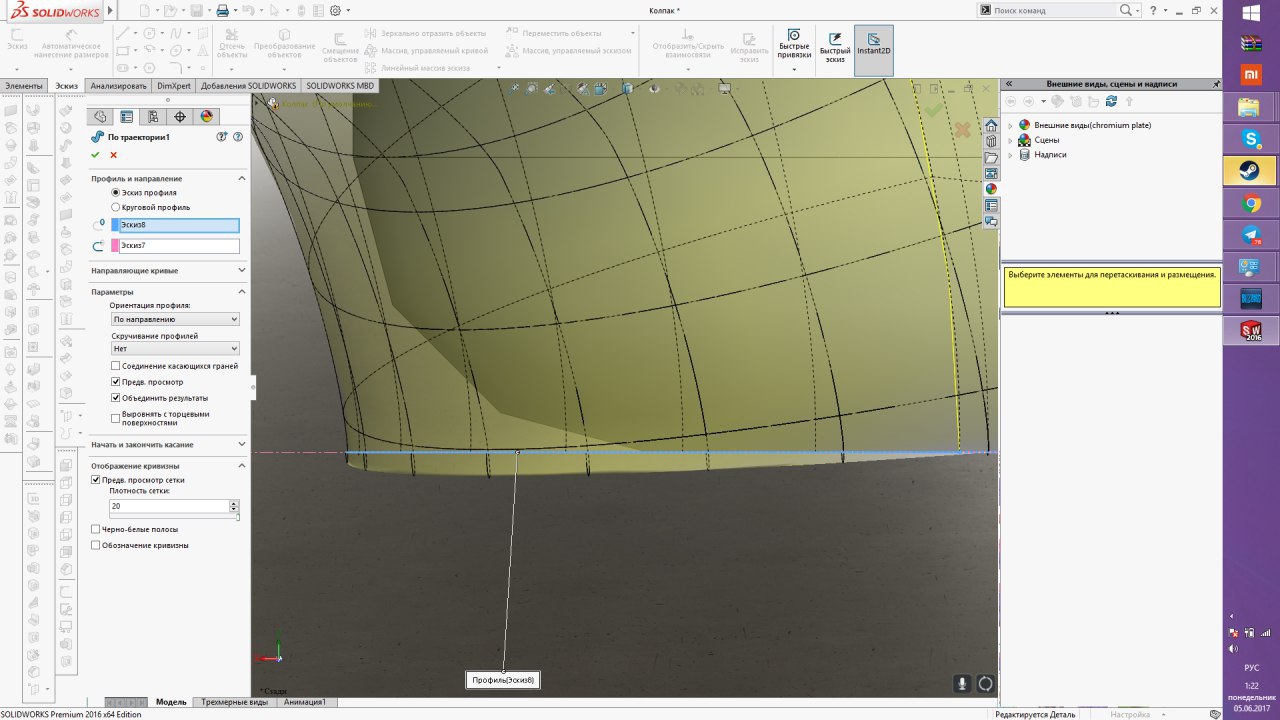The width and height of the screenshot is (1280, 720).
Task: Open the file explorer folder tab in the task pane
Action: pos(991,158)
